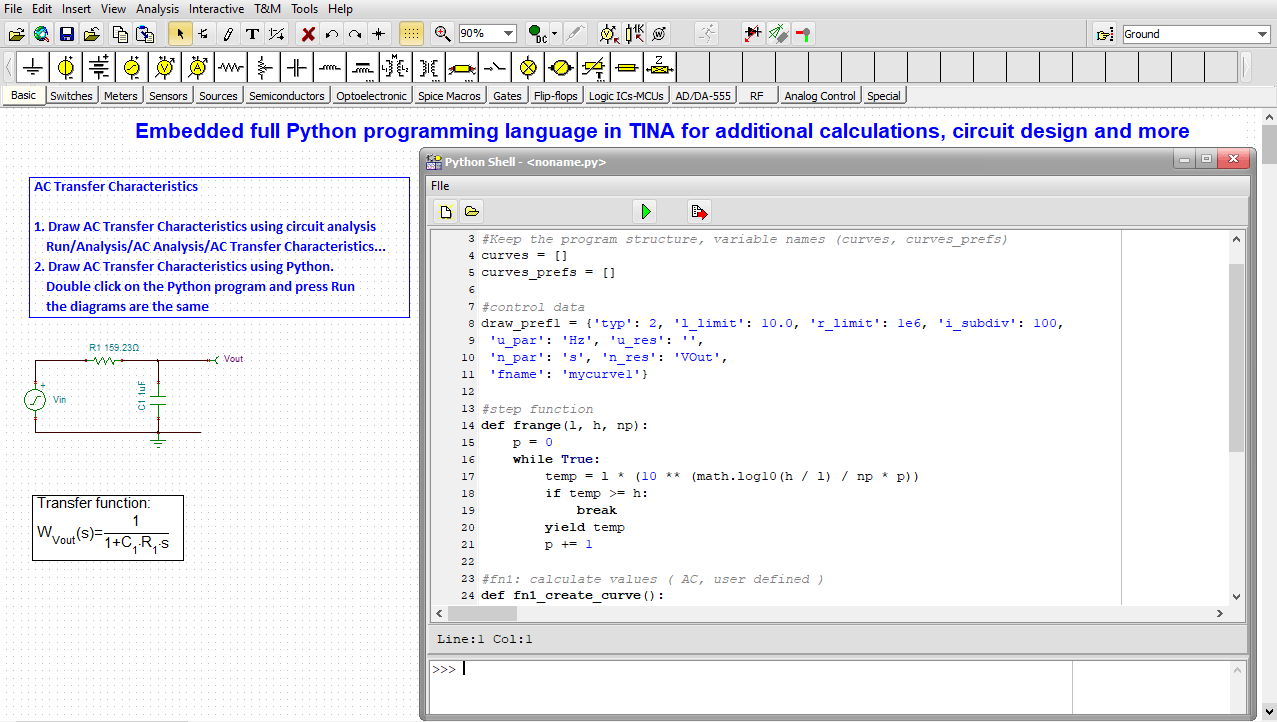Image resolution: width=1277 pixels, height=722 pixels.
Task: Select the Resistor component icon
Action: 230,68
